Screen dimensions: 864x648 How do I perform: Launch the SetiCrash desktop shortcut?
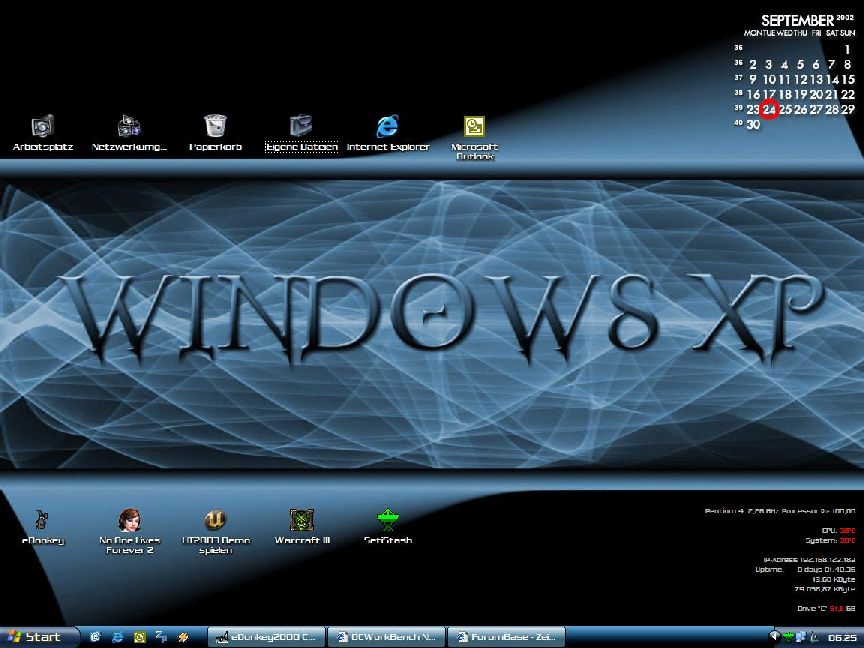click(387, 527)
